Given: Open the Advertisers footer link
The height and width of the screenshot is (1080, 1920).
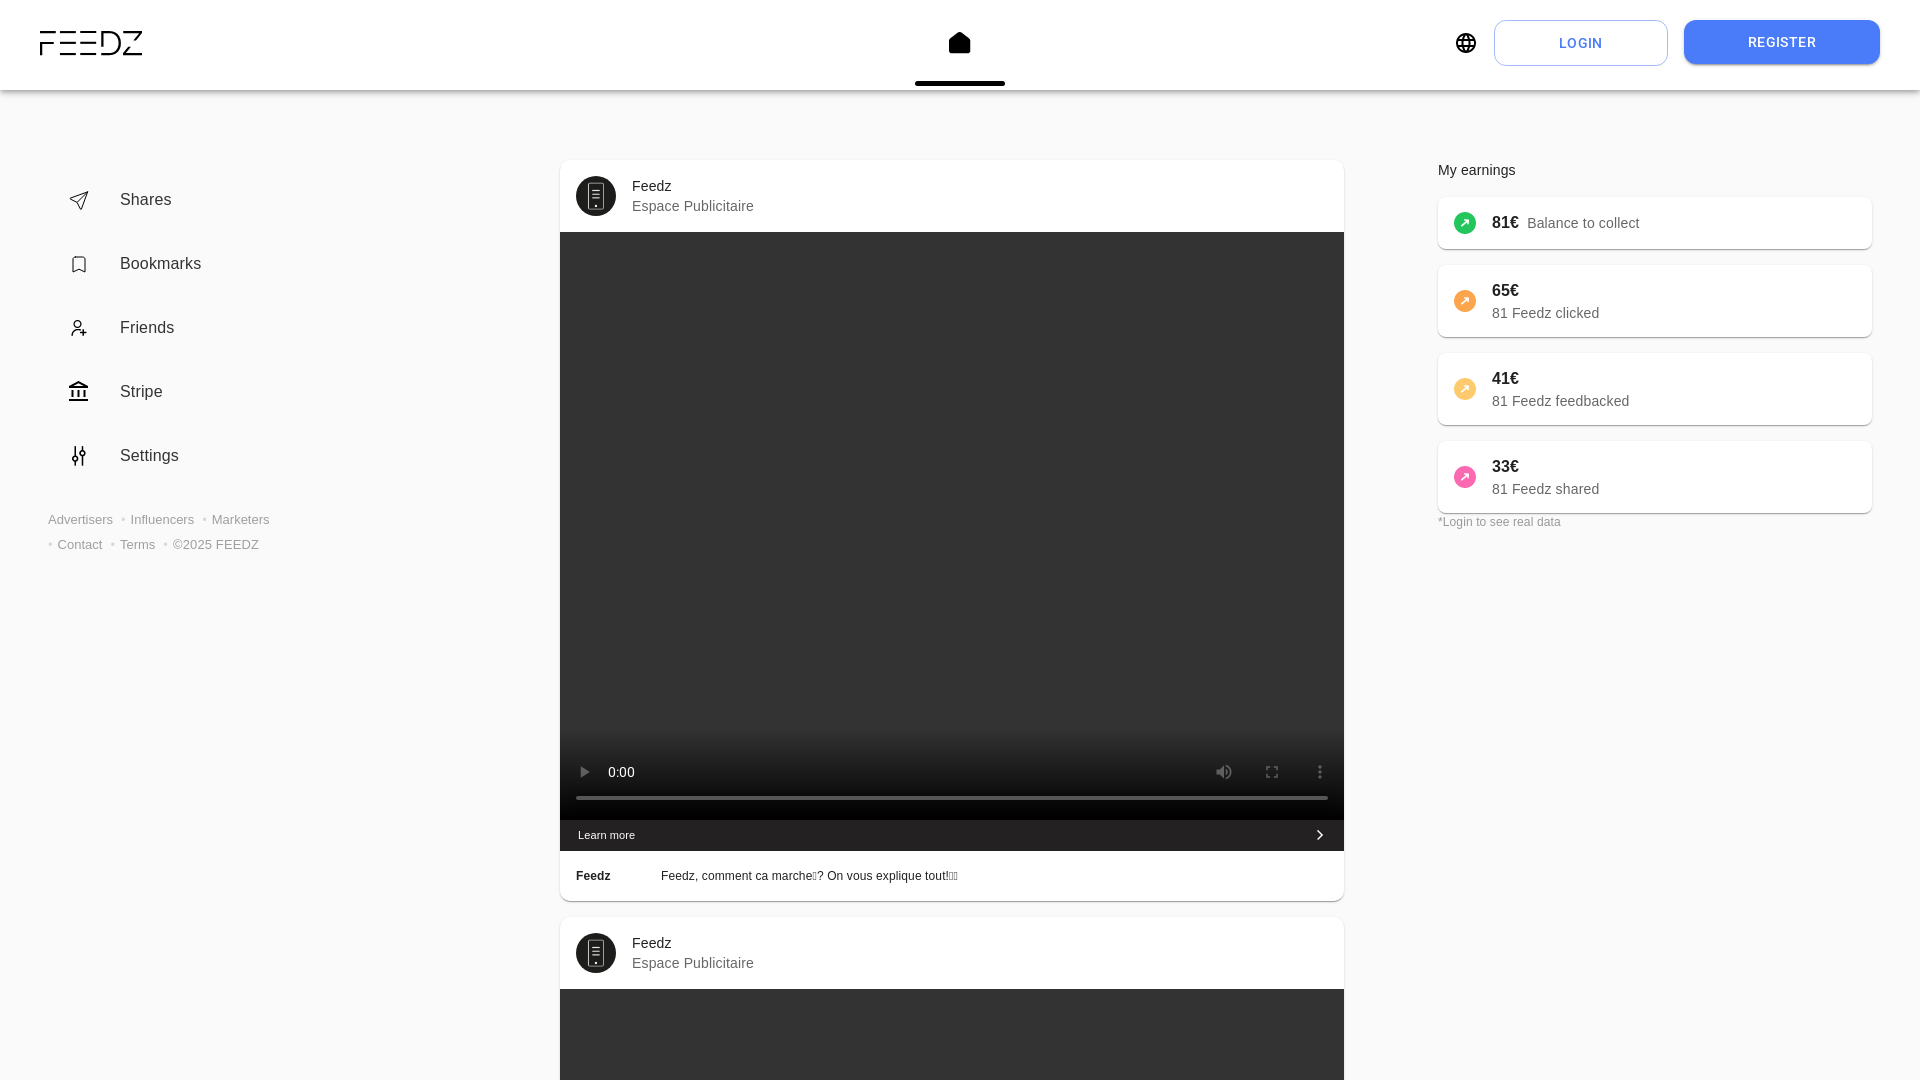Looking at the screenshot, I should coord(80,520).
